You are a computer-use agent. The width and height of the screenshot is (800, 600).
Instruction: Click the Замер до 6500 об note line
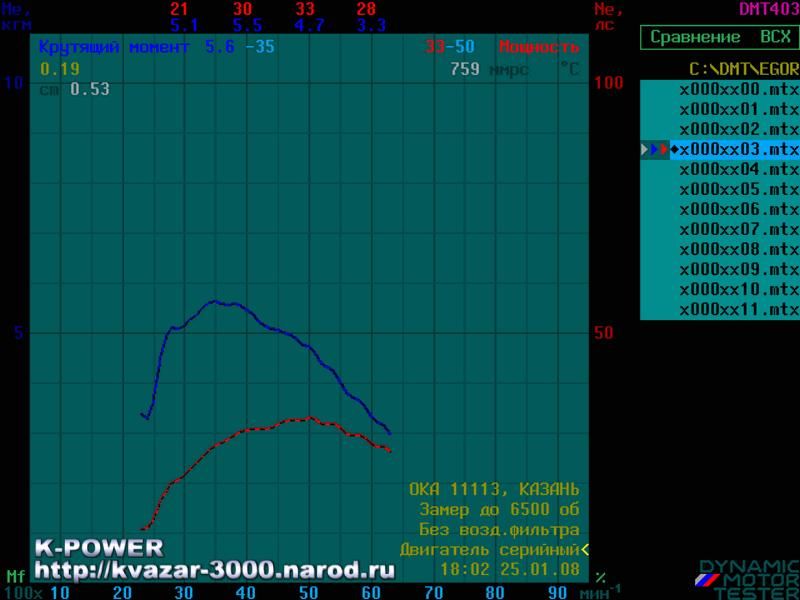(499, 509)
